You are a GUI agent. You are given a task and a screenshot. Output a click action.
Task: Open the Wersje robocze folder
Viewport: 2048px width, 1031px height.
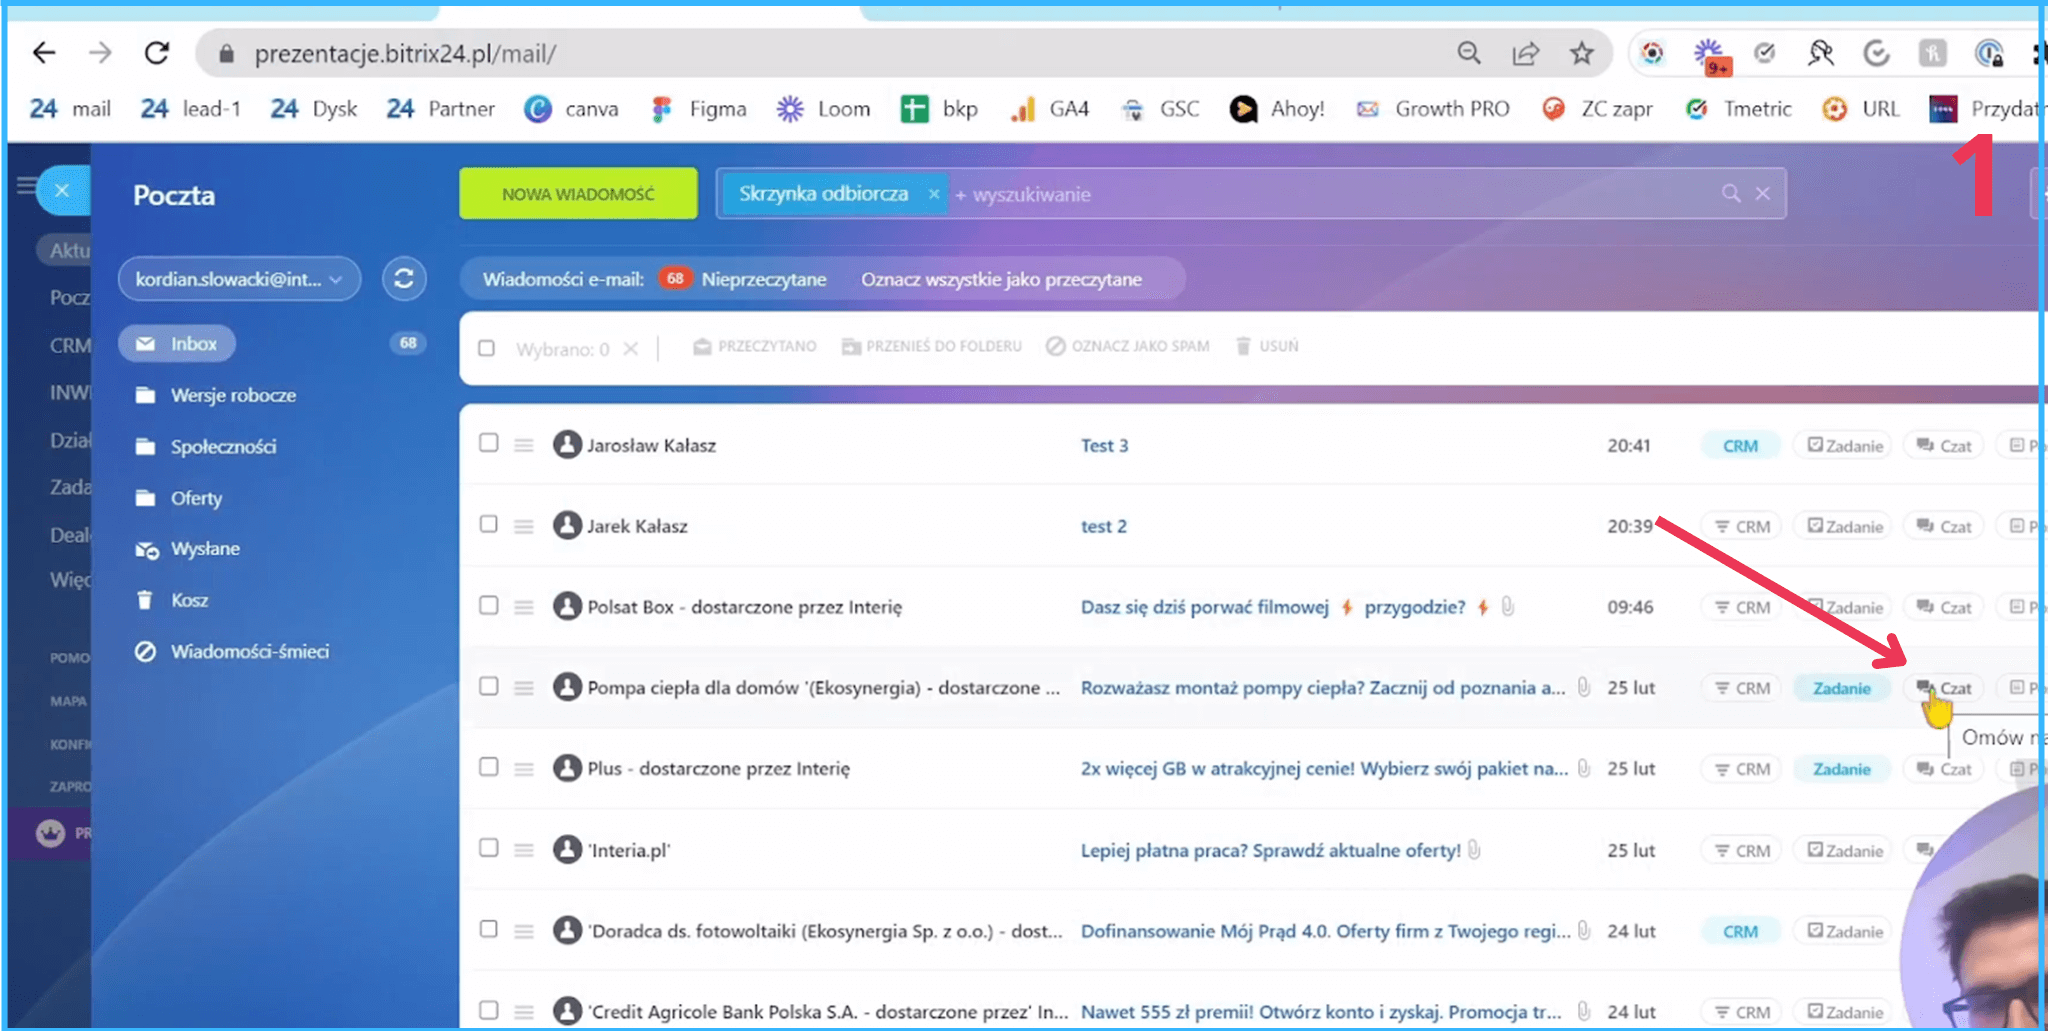point(232,396)
